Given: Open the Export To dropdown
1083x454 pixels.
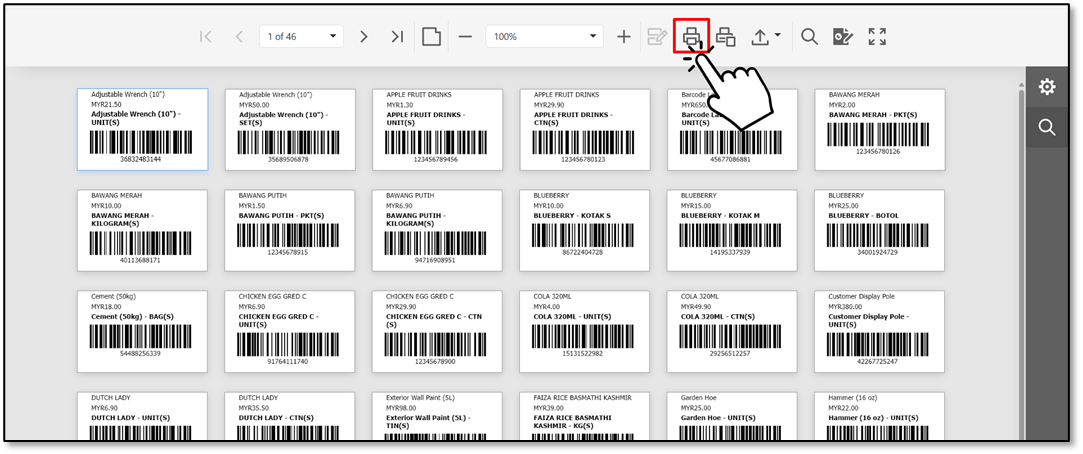Looking at the screenshot, I should (765, 37).
